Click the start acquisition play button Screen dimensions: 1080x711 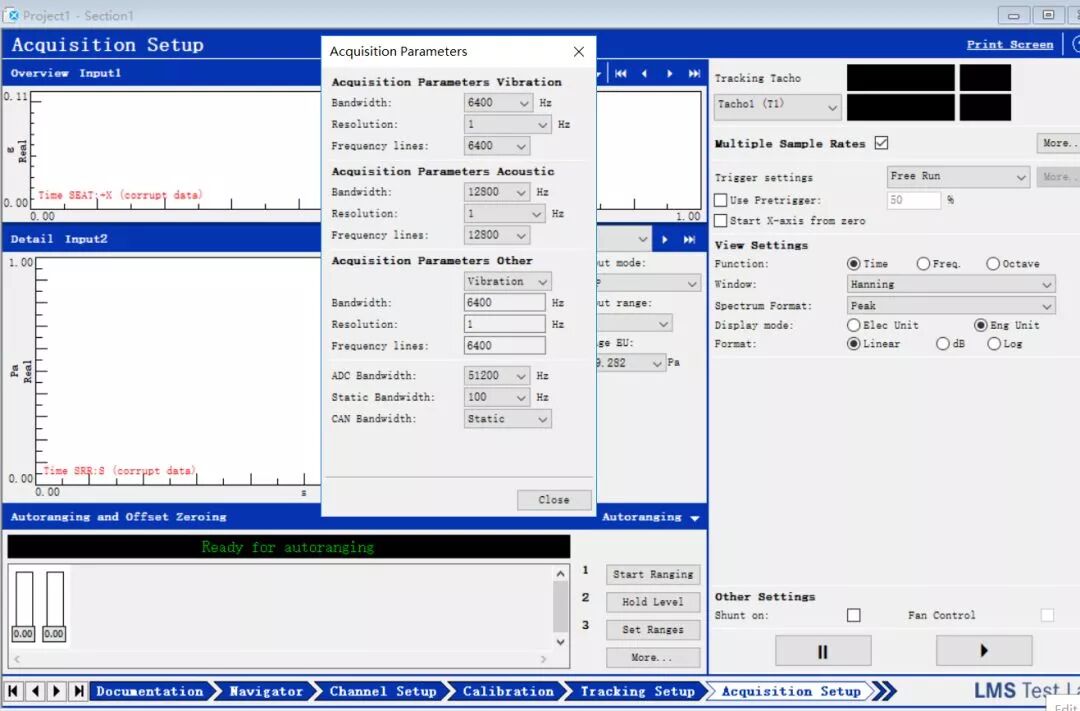pos(984,650)
